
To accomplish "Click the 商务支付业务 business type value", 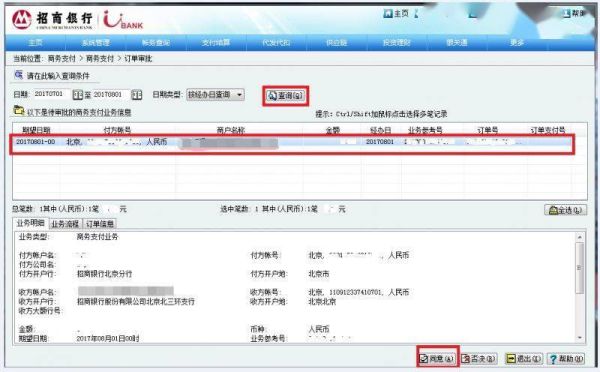I will point(98,237).
